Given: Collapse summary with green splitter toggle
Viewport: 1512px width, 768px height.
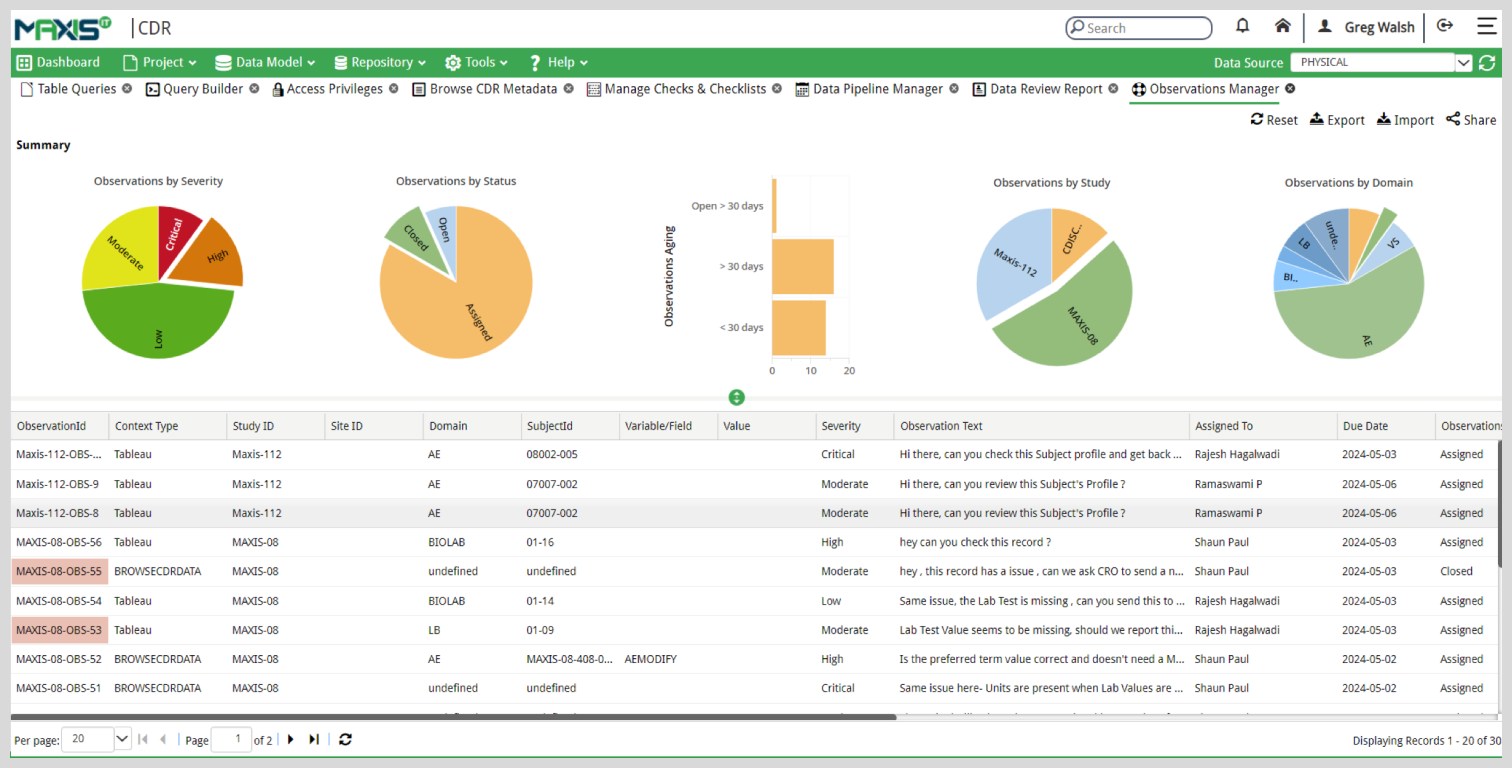Looking at the screenshot, I should 737,397.
